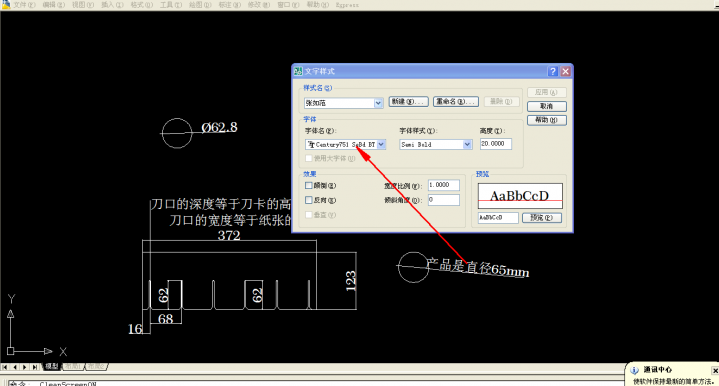Go to previous layout tab arrow
The width and height of the screenshot is (719, 386).
(x=15, y=367)
